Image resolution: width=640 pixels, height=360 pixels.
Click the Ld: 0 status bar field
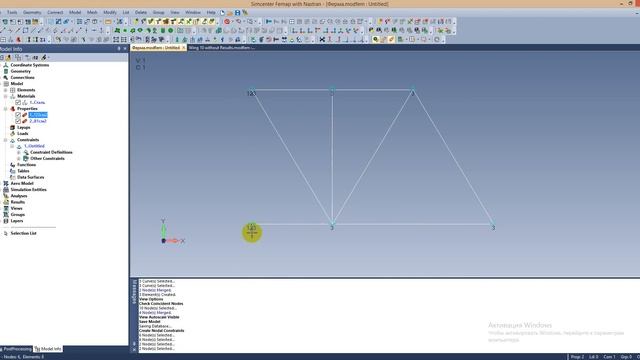(x=593, y=357)
